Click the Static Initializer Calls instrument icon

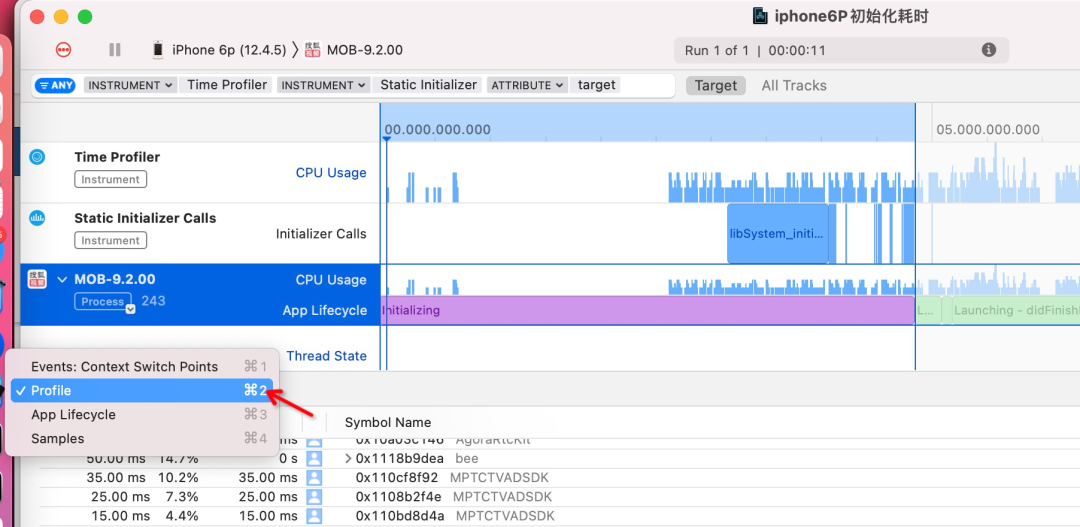[x=37, y=218]
